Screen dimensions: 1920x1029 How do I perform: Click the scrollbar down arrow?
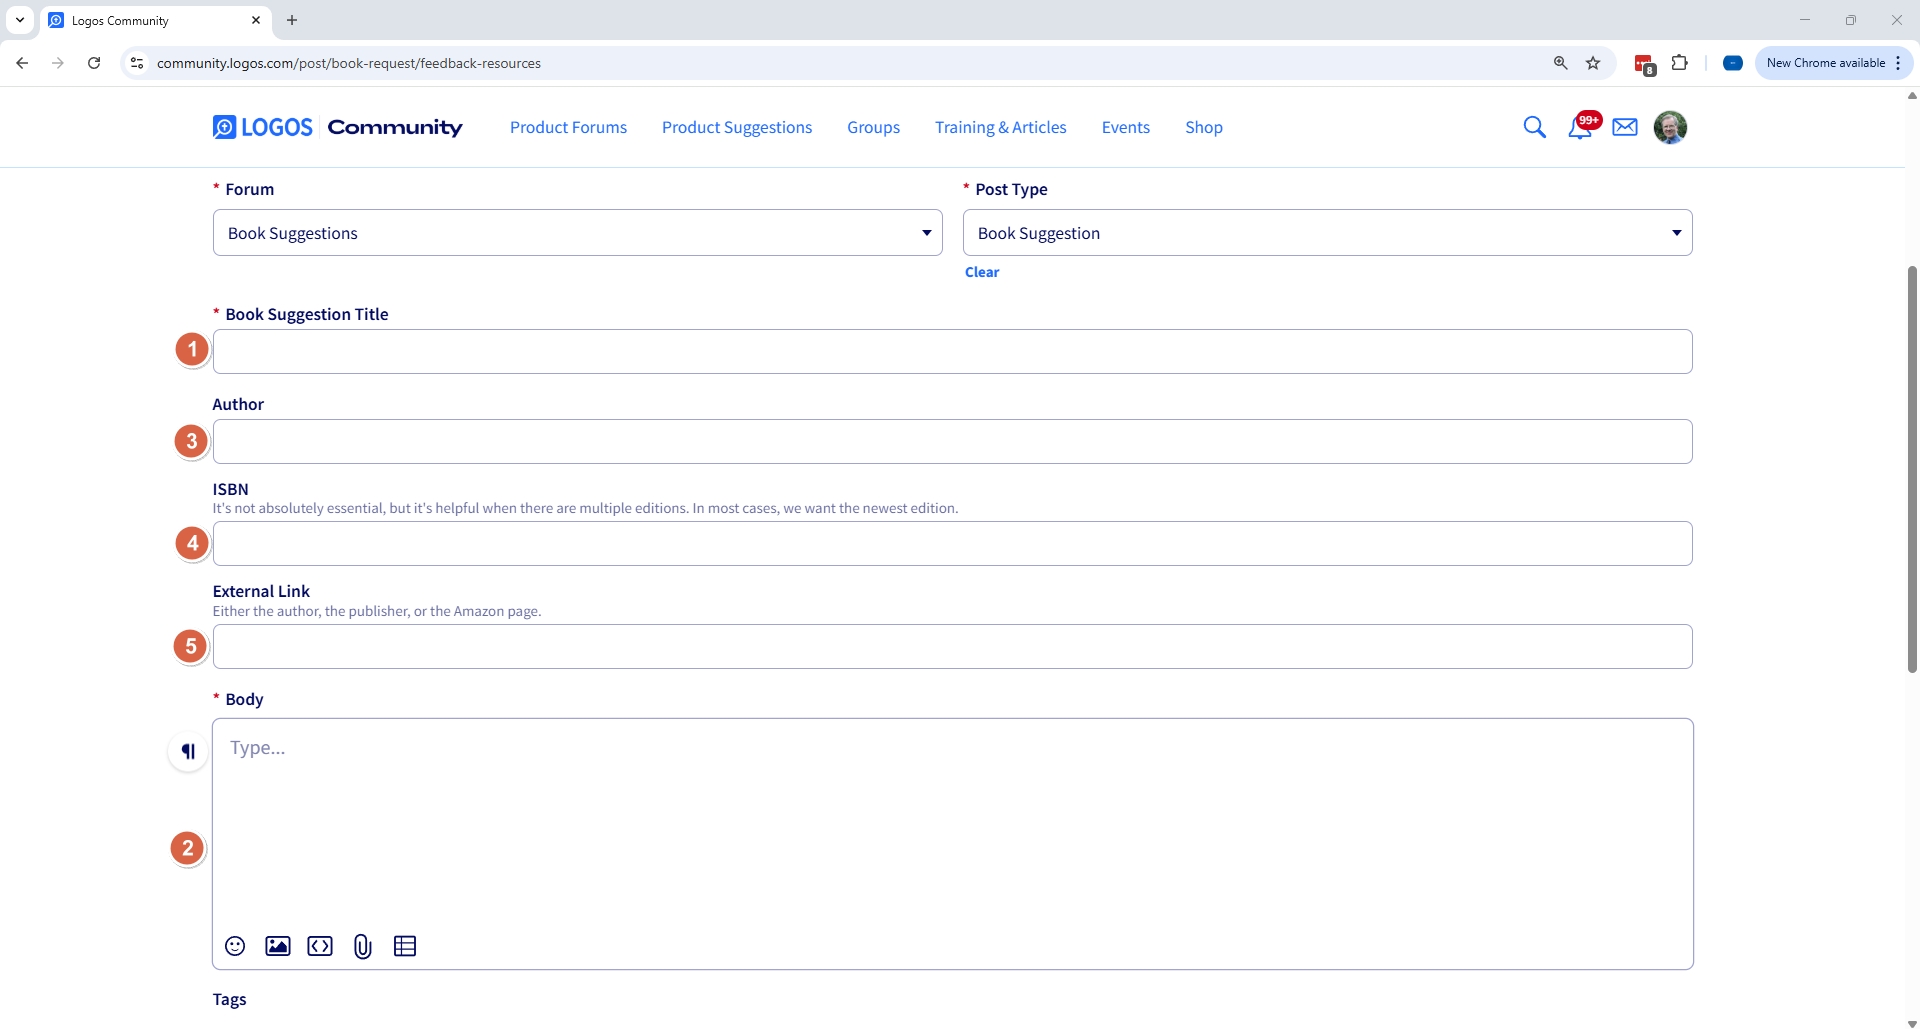click(1912, 1022)
